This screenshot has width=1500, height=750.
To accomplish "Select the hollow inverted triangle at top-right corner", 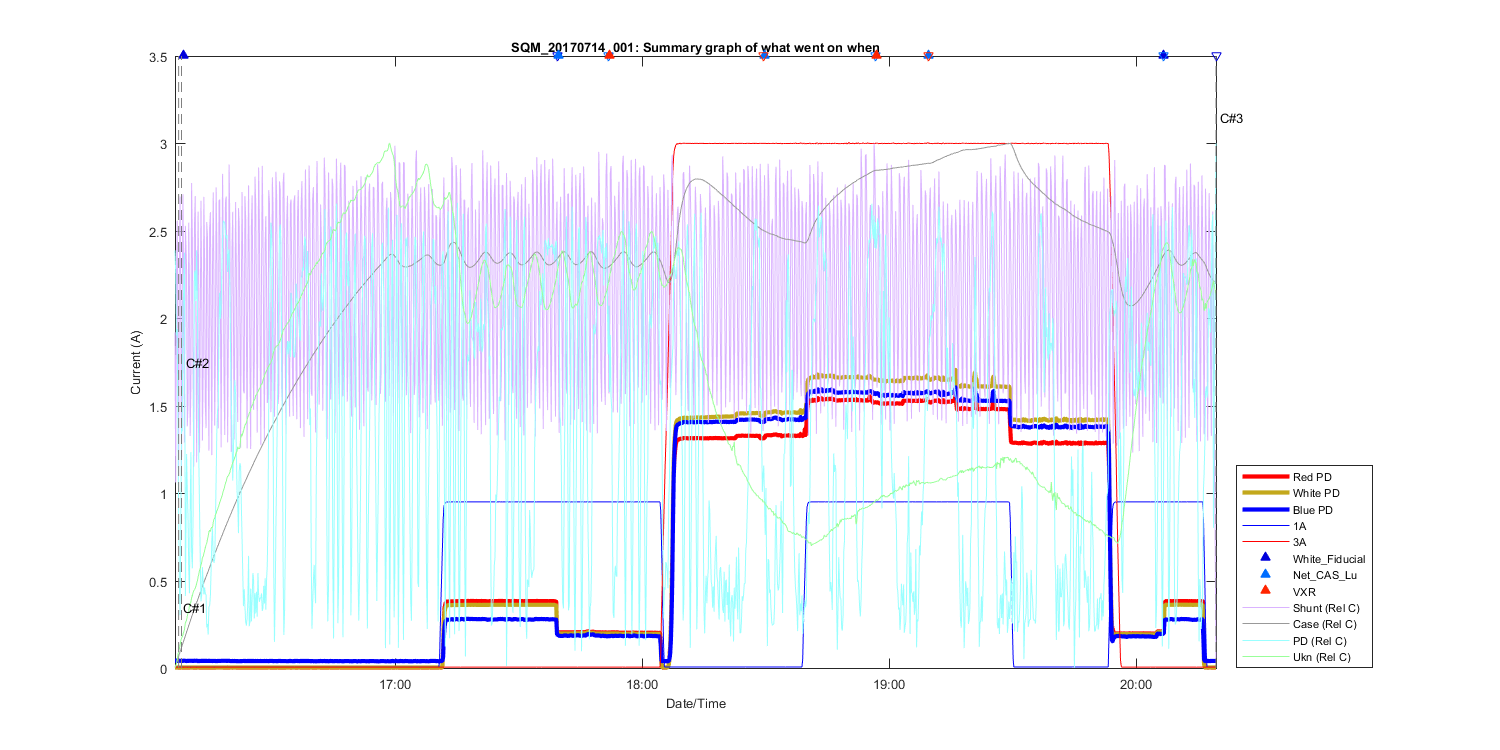I will 1216,57.
